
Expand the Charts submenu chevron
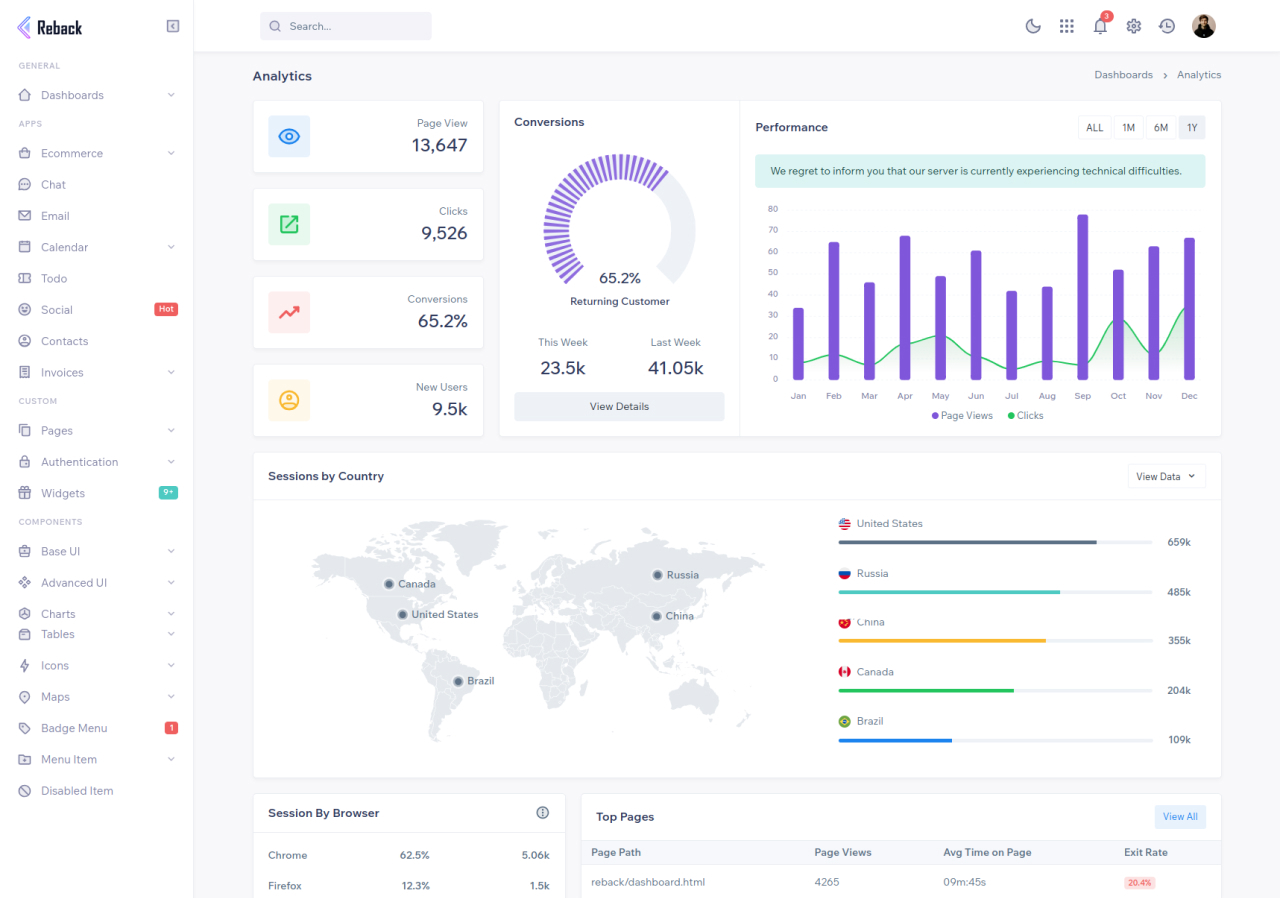click(x=171, y=614)
